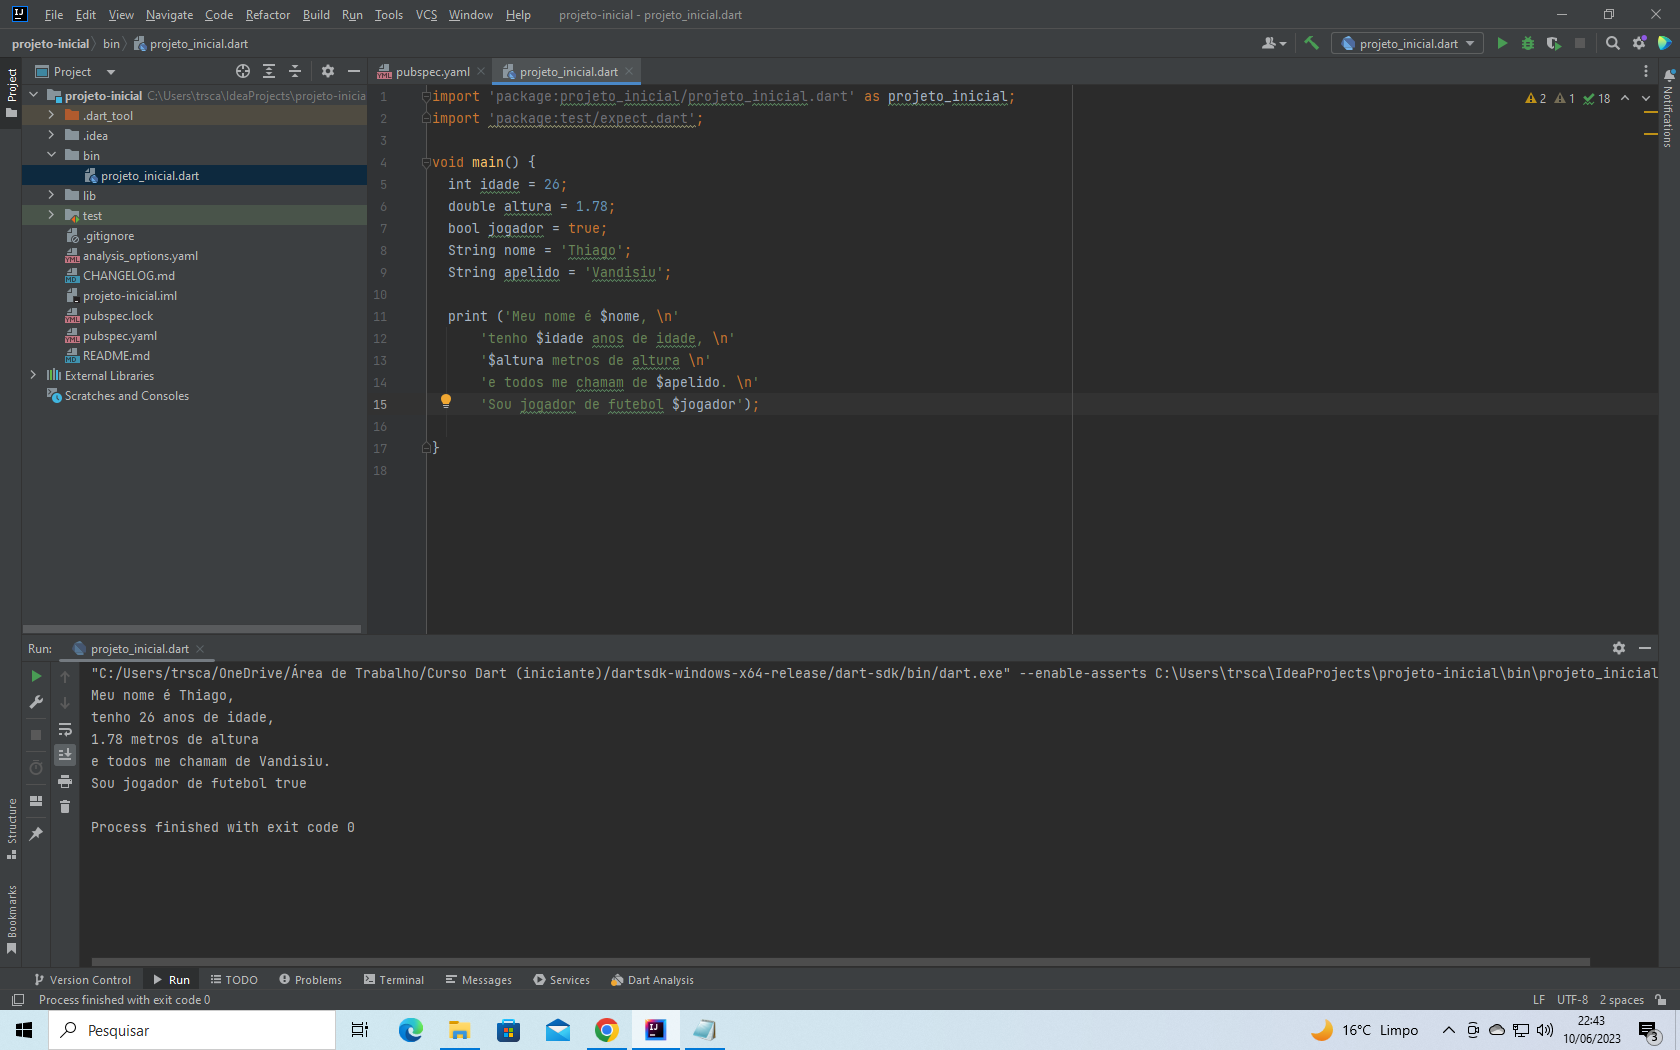
Task: Collapse the bin folder
Action: pos(51,155)
